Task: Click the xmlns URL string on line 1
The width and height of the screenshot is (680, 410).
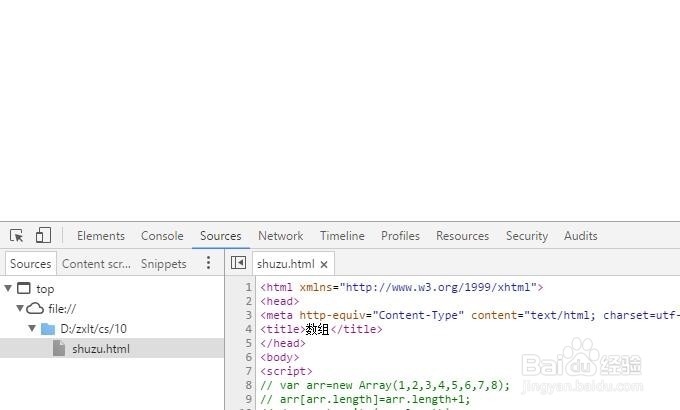Action: coord(438,287)
